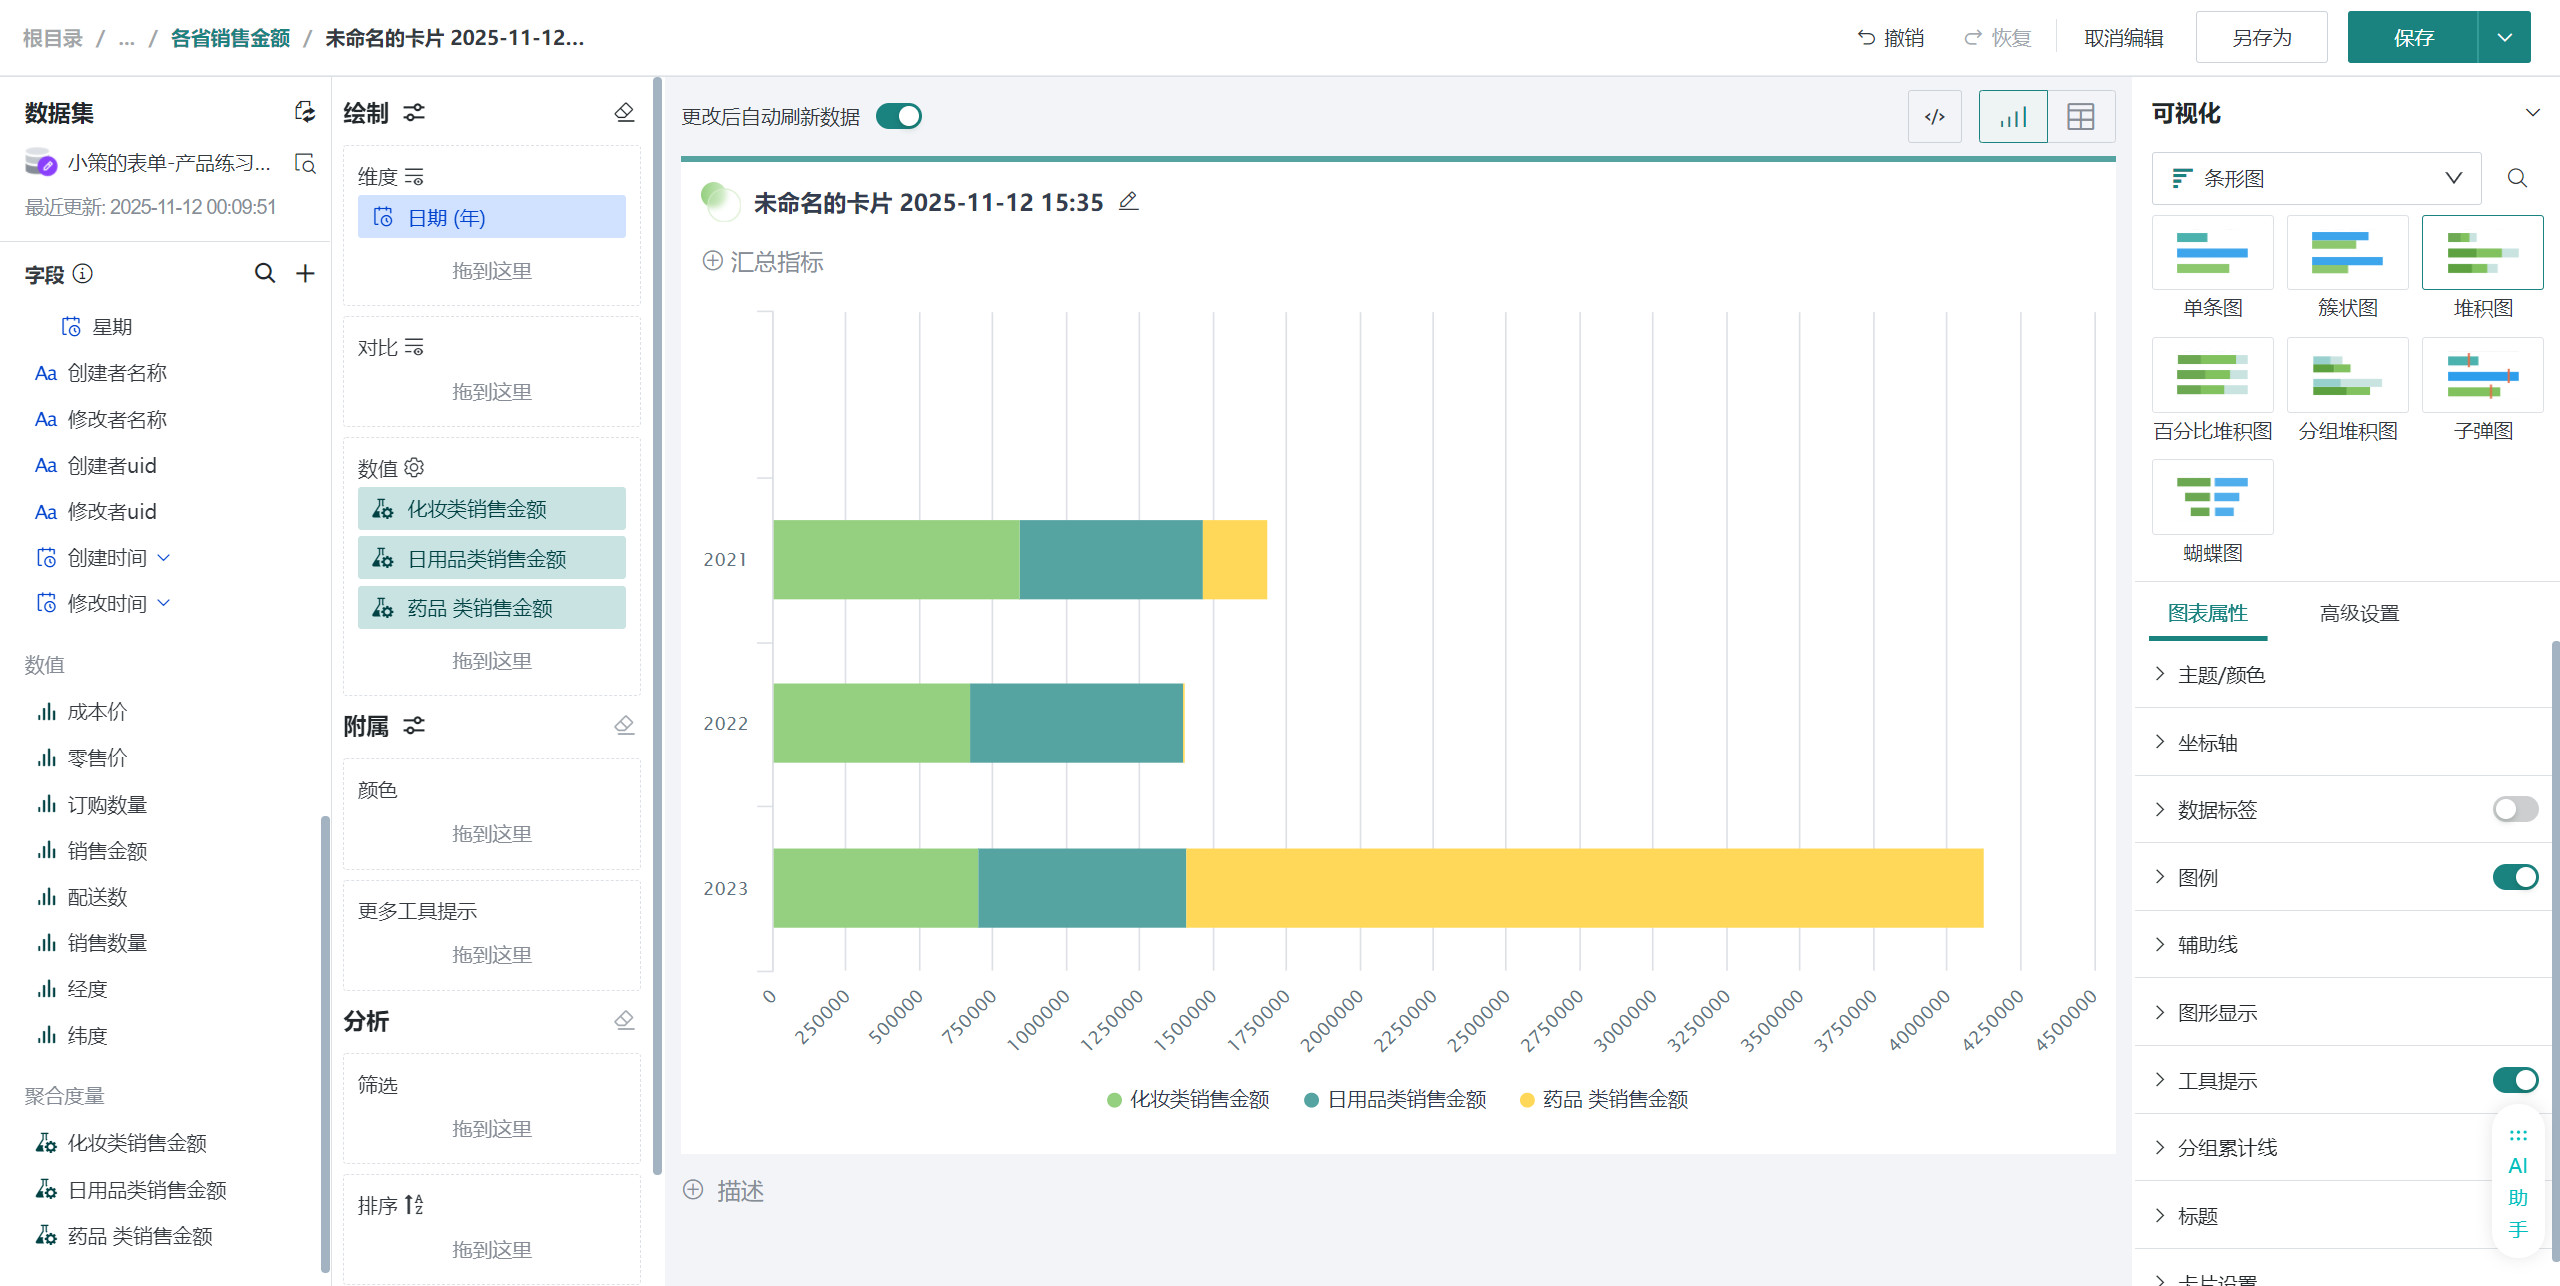Click the dataset refresh/replace icon

pos(305,112)
